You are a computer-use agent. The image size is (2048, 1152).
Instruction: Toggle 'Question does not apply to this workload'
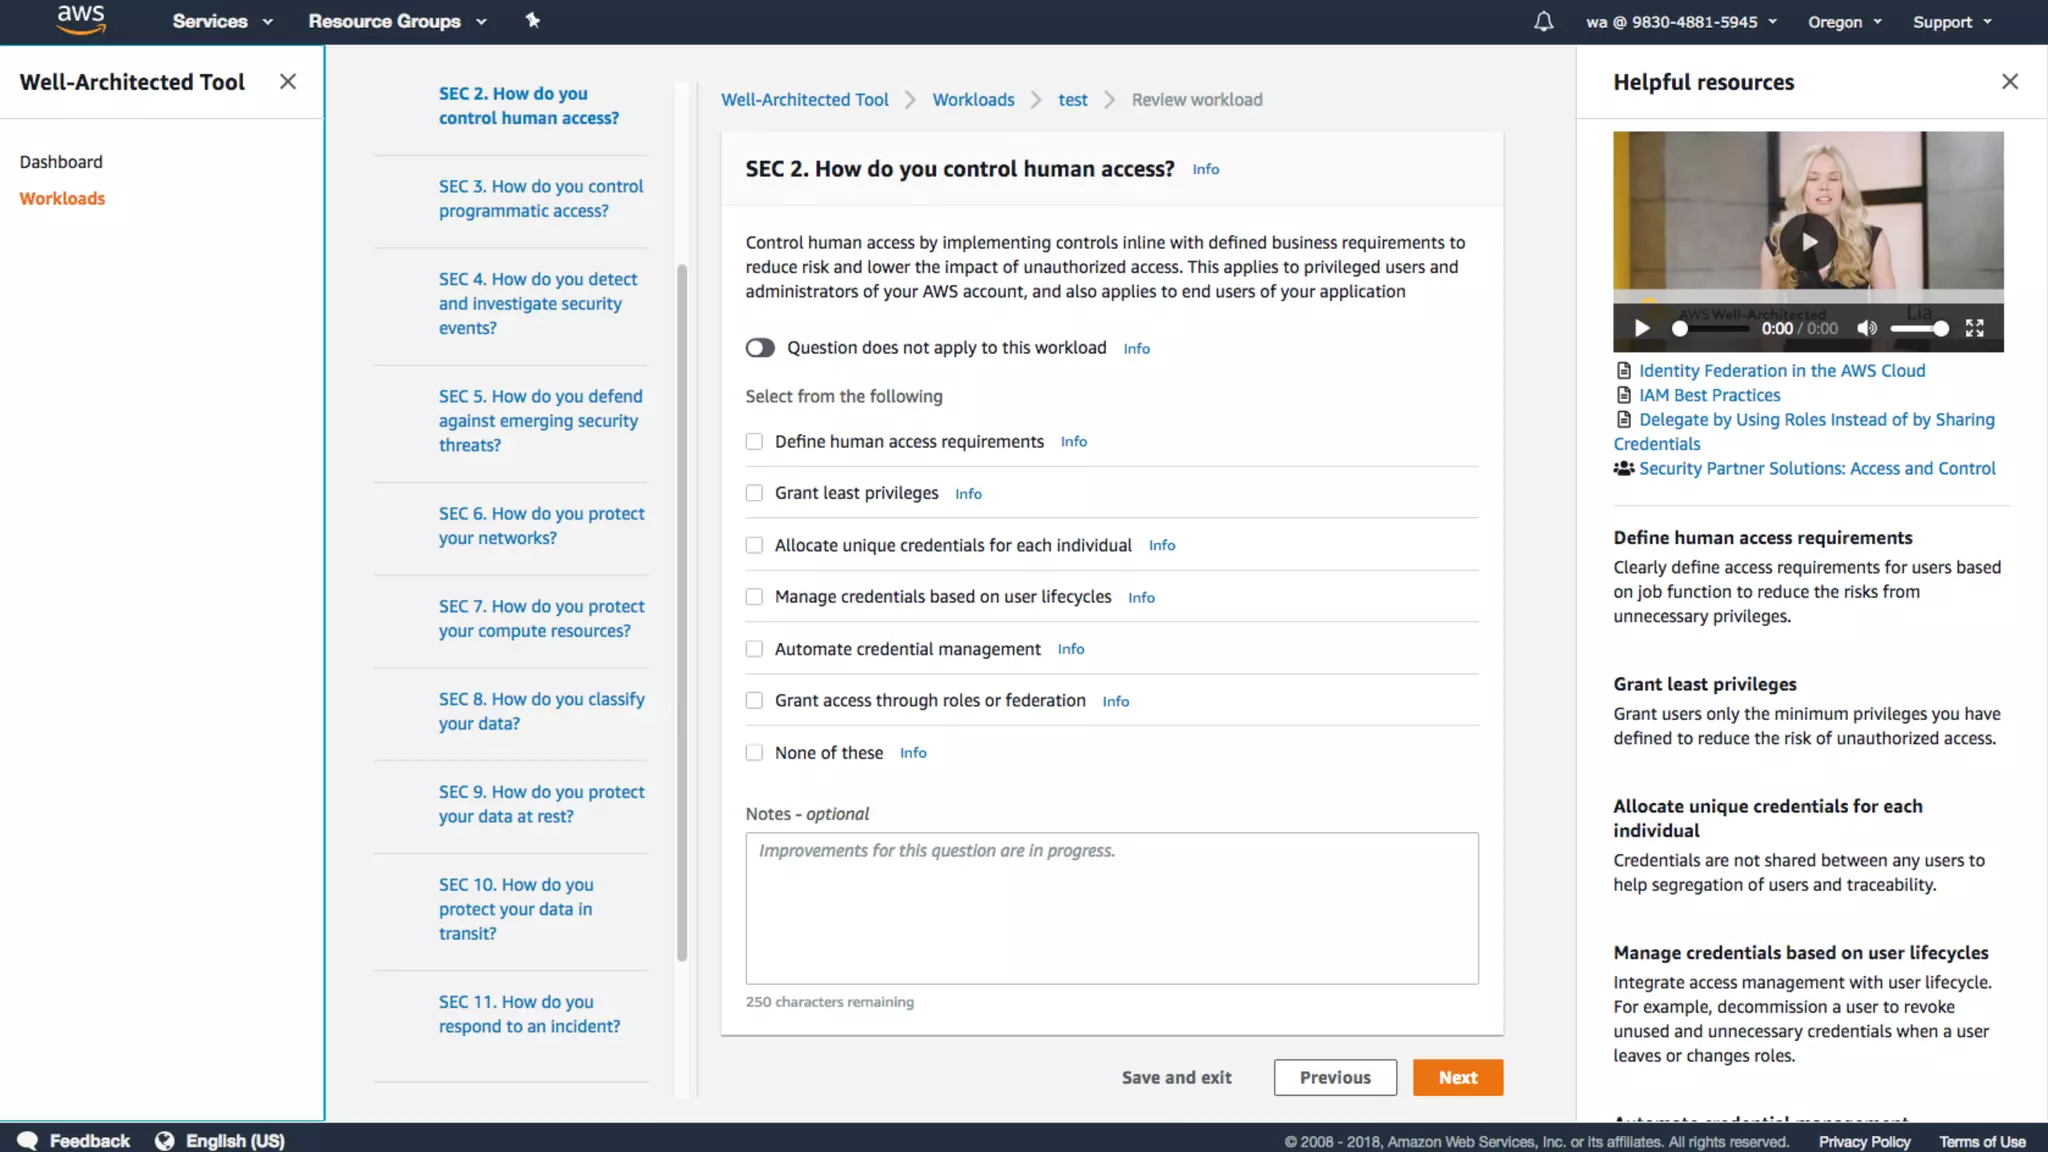[760, 348]
